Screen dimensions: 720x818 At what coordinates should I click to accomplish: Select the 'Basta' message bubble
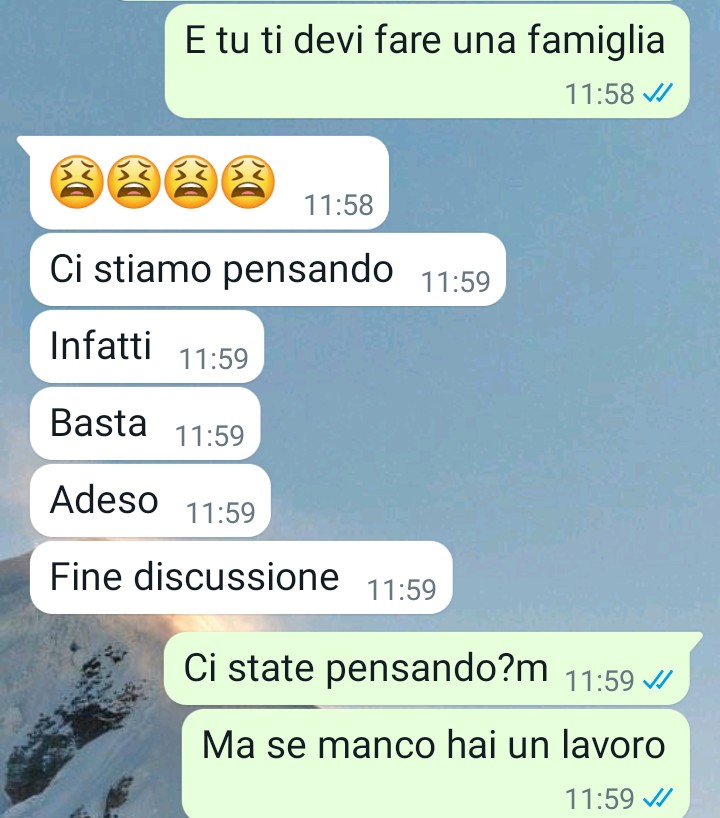point(145,424)
